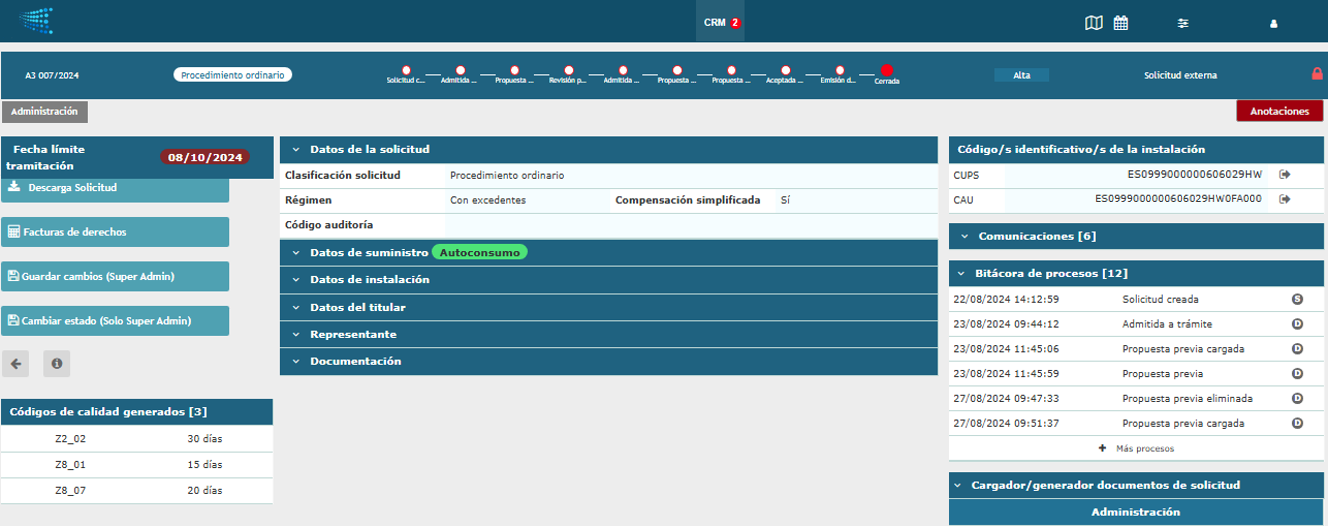Select the first Solicitud status step
This screenshot has height=526, width=1328.
click(x=406, y=71)
